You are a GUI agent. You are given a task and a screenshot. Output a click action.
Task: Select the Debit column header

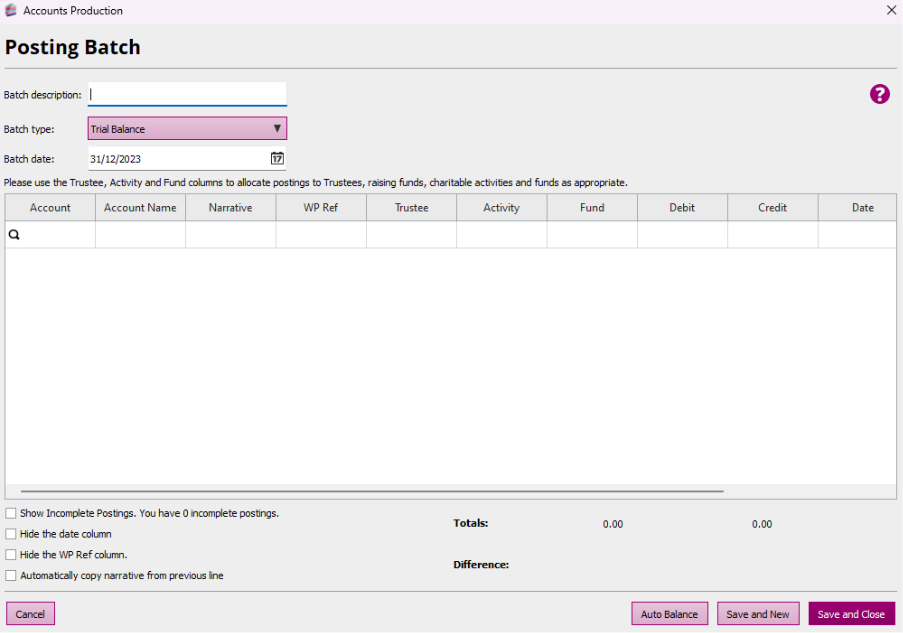coord(682,208)
